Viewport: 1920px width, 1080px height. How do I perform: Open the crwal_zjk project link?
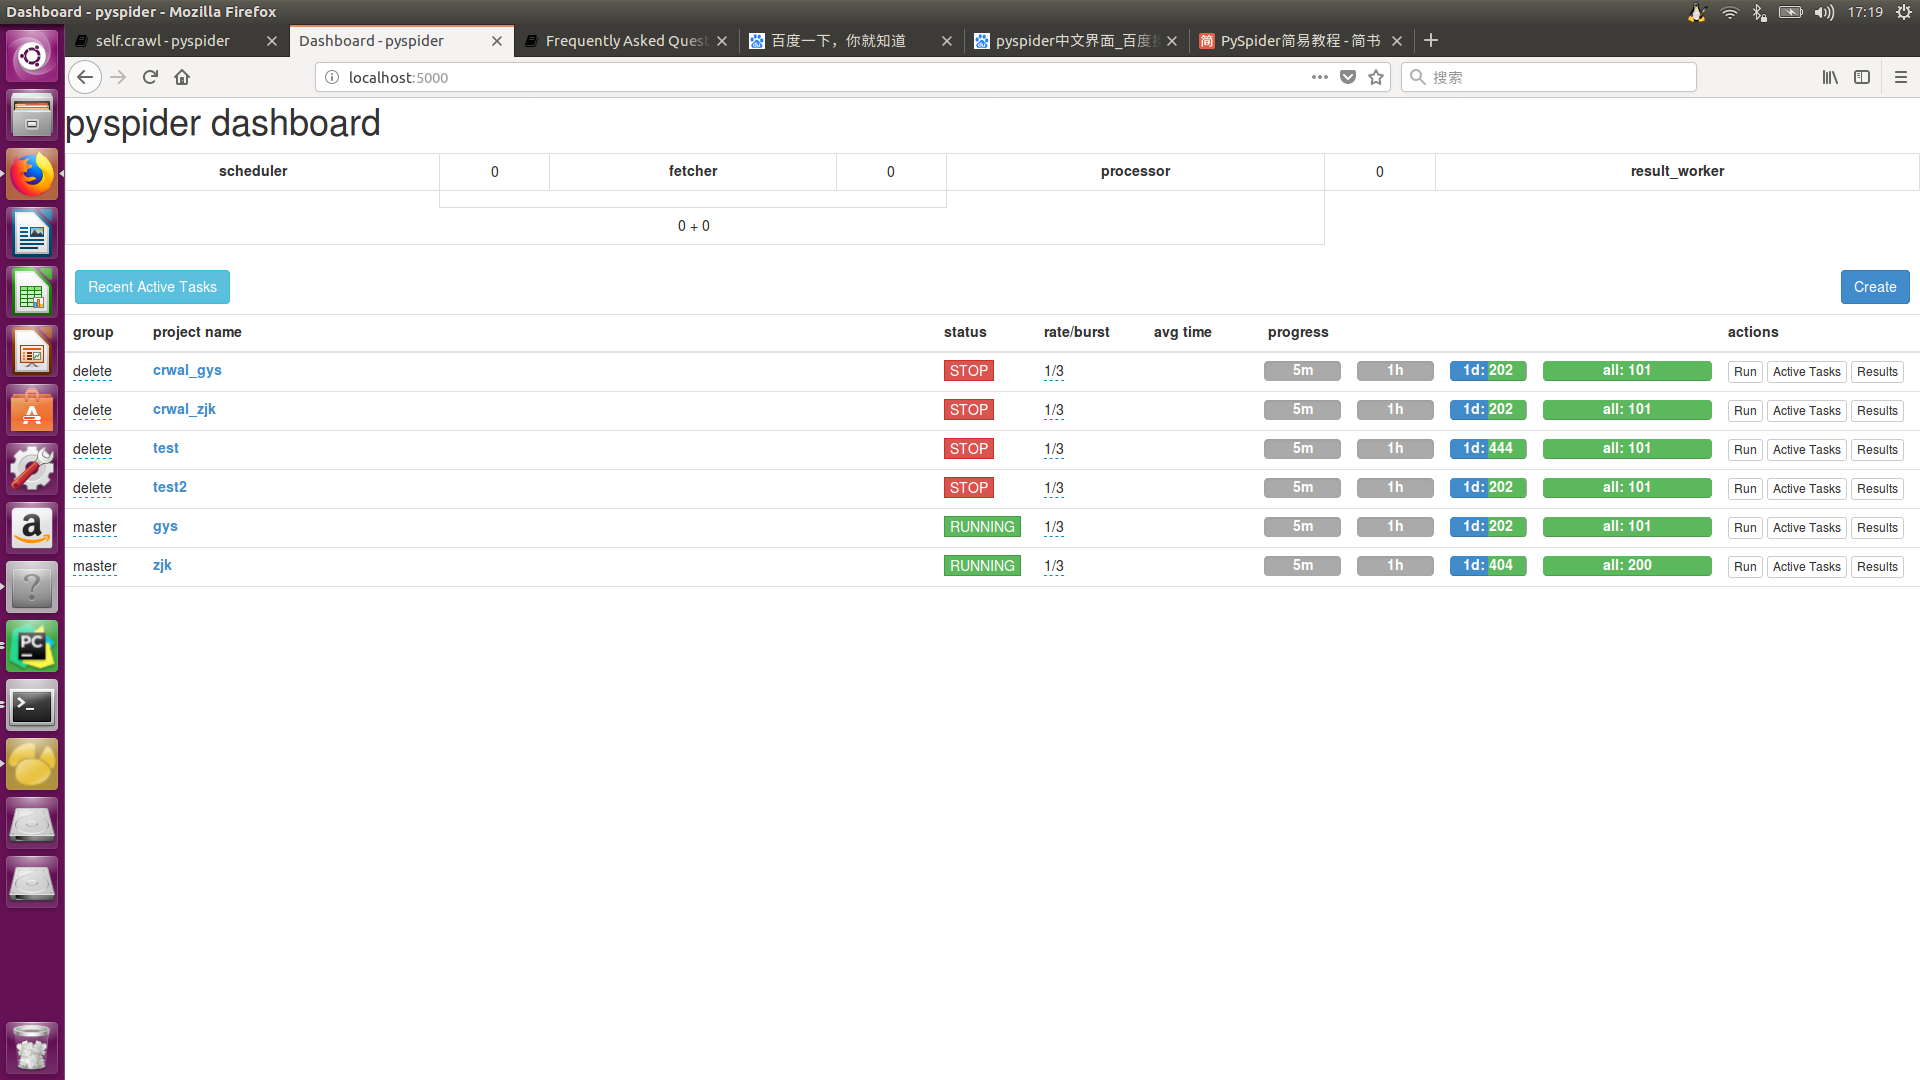(x=184, y=409)
